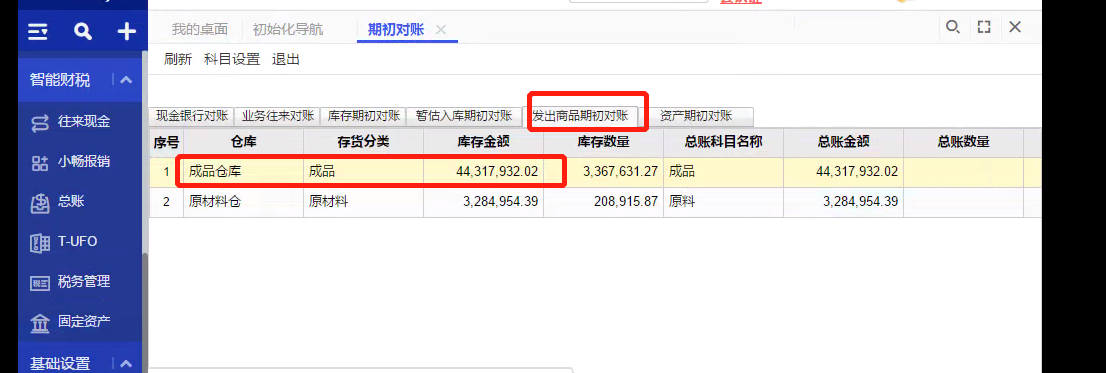Open 暂估入库期初对账 tab
This screenshot has width=1106, height=373.
coord(463,116)
